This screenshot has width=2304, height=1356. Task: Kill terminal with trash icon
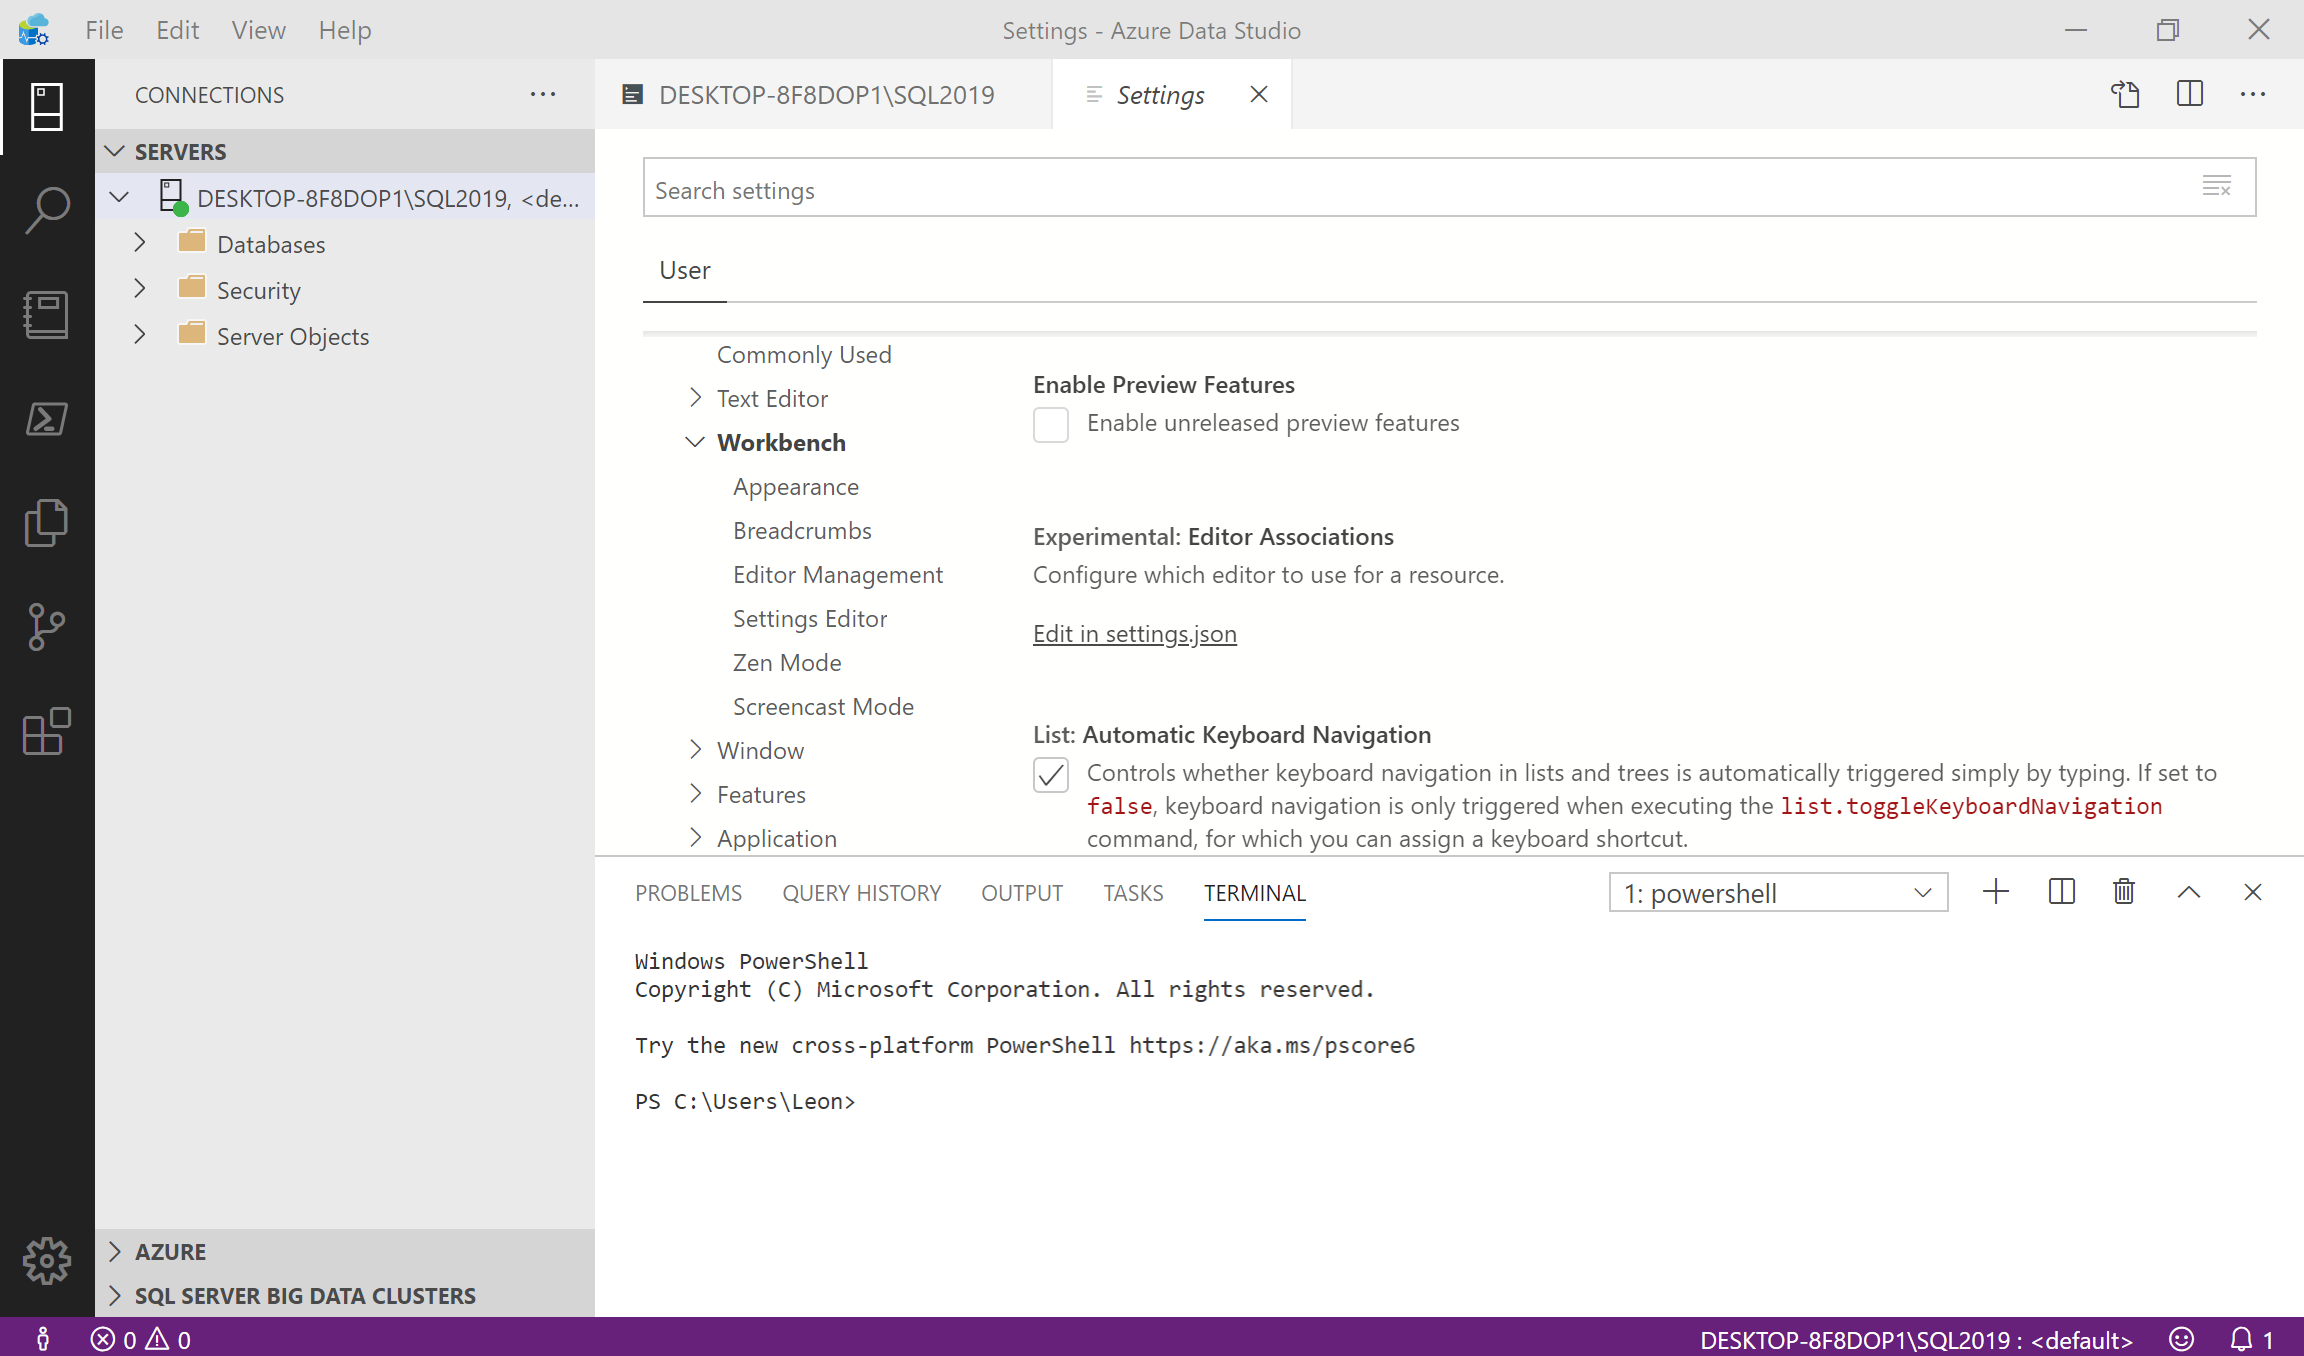(x=2124, y=892)
